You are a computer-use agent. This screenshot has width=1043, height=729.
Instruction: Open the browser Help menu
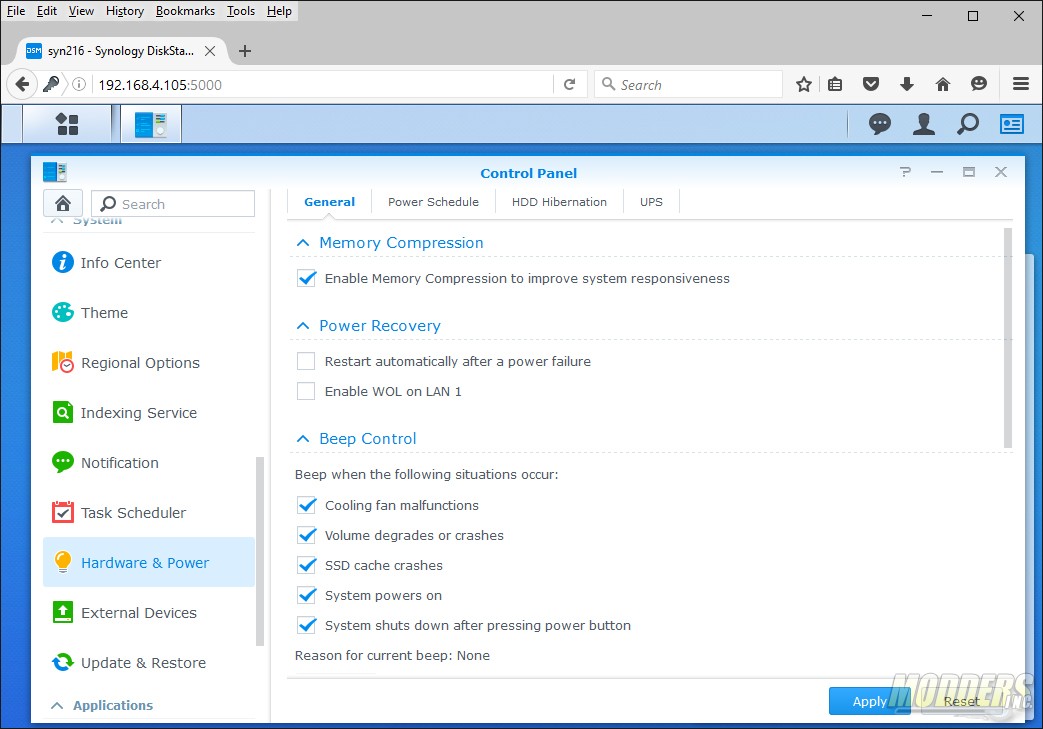tap(279, 11)
